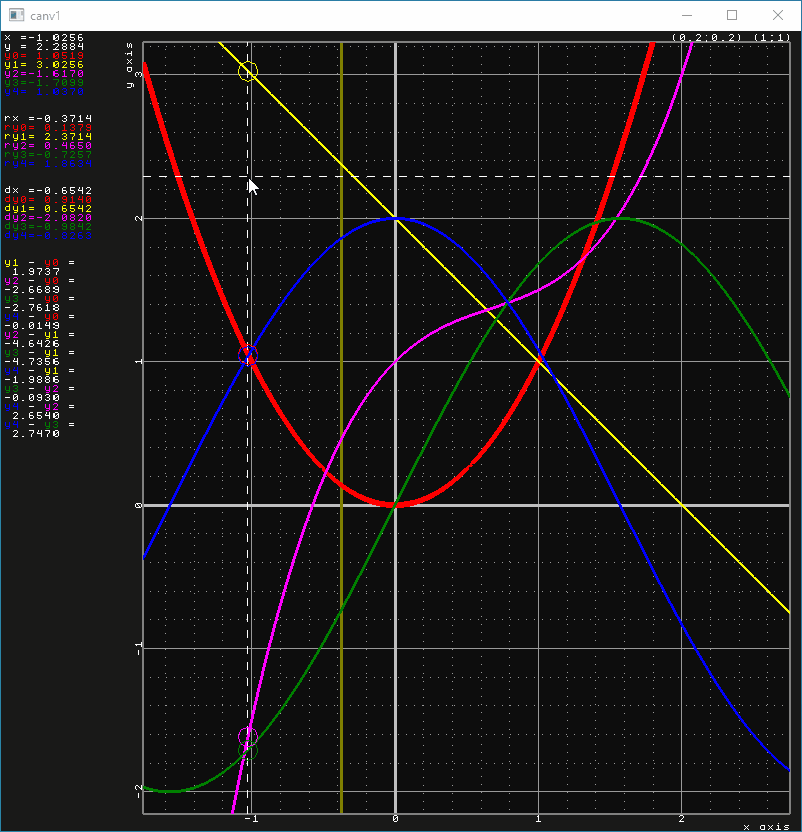
Task: Click the green circle marker on the green curve
Action: click(x=248, y=750)
